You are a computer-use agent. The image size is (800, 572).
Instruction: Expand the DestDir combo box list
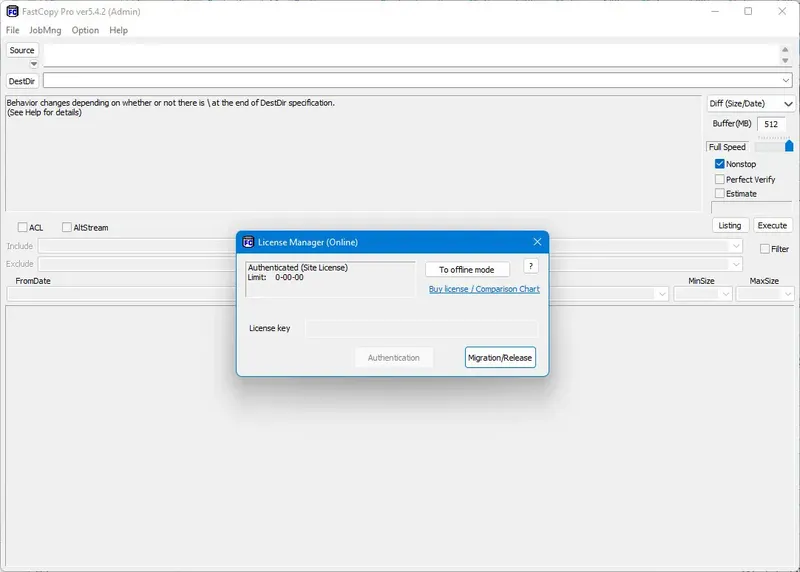tap(786, 81)
